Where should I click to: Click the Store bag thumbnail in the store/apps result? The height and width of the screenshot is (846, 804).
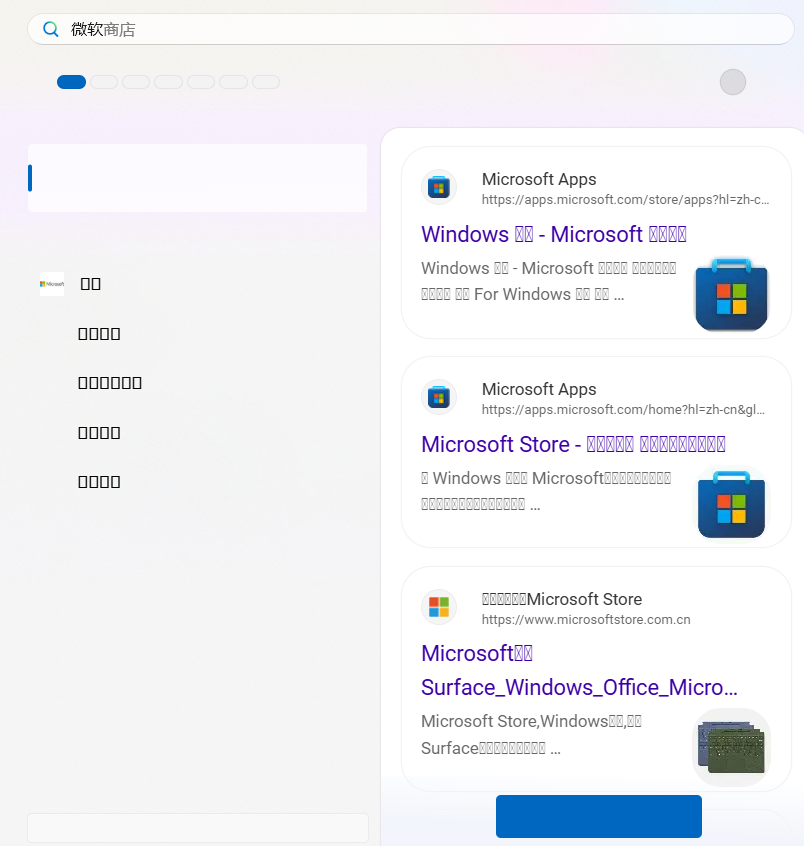732,295
